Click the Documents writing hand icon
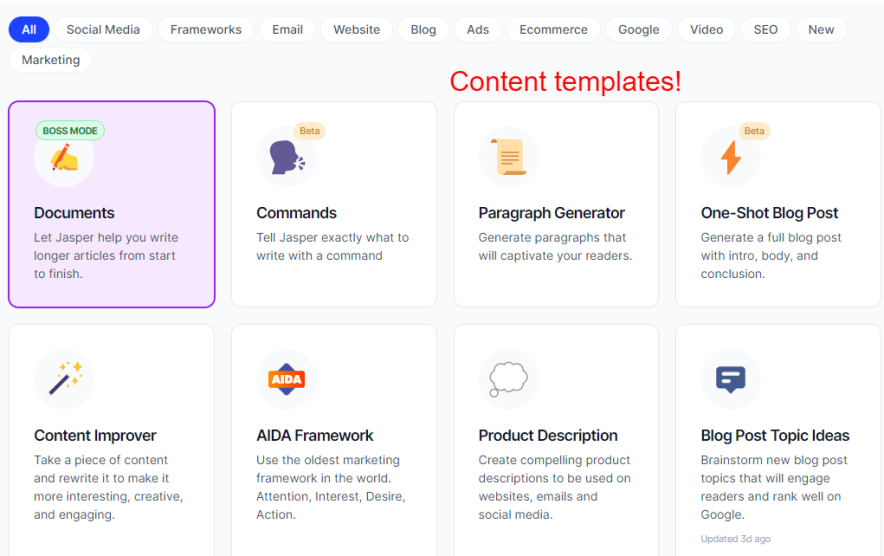 pos(64,158)
